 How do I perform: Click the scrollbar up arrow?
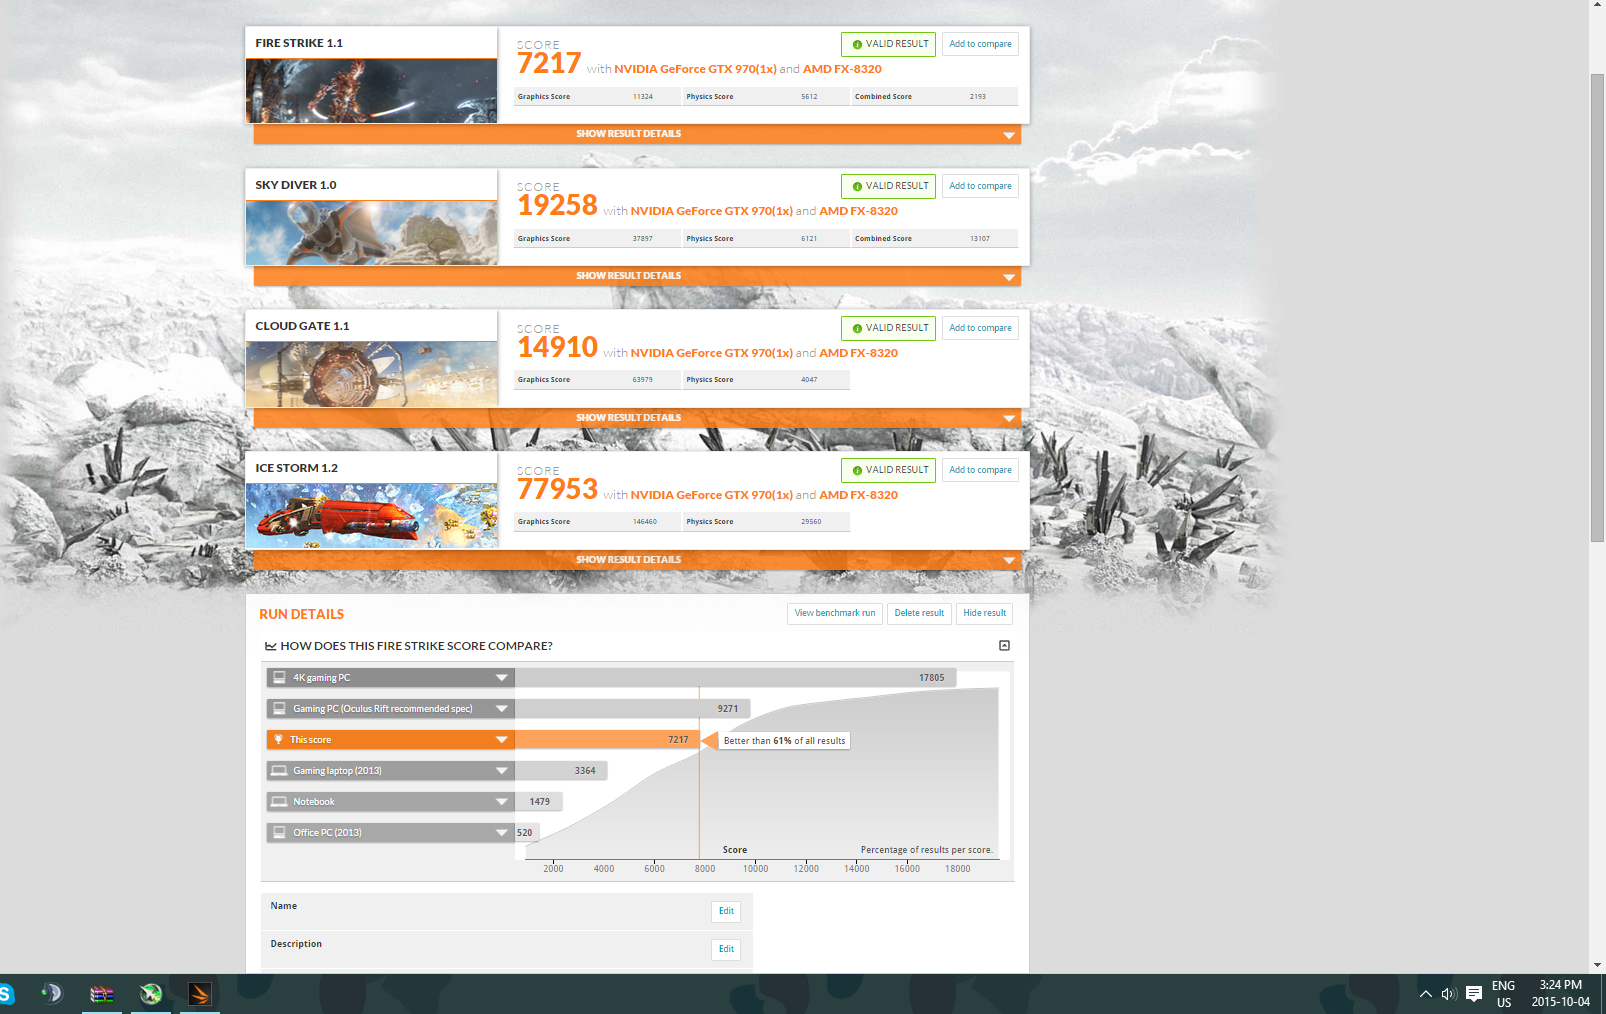click(1597, 6)
